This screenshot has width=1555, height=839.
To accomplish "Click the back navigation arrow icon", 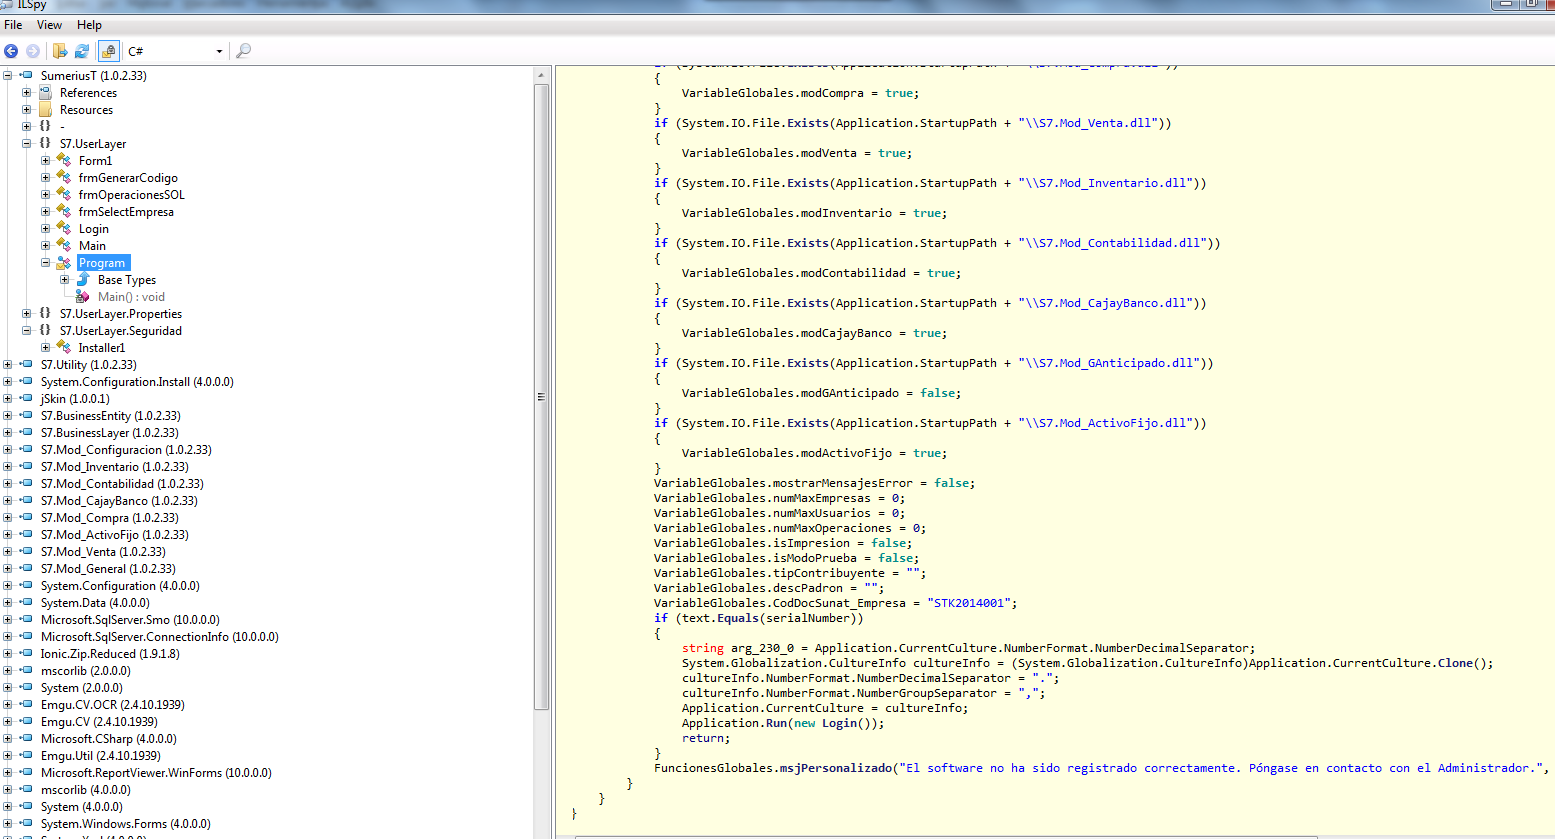I will tap(11, 51).
